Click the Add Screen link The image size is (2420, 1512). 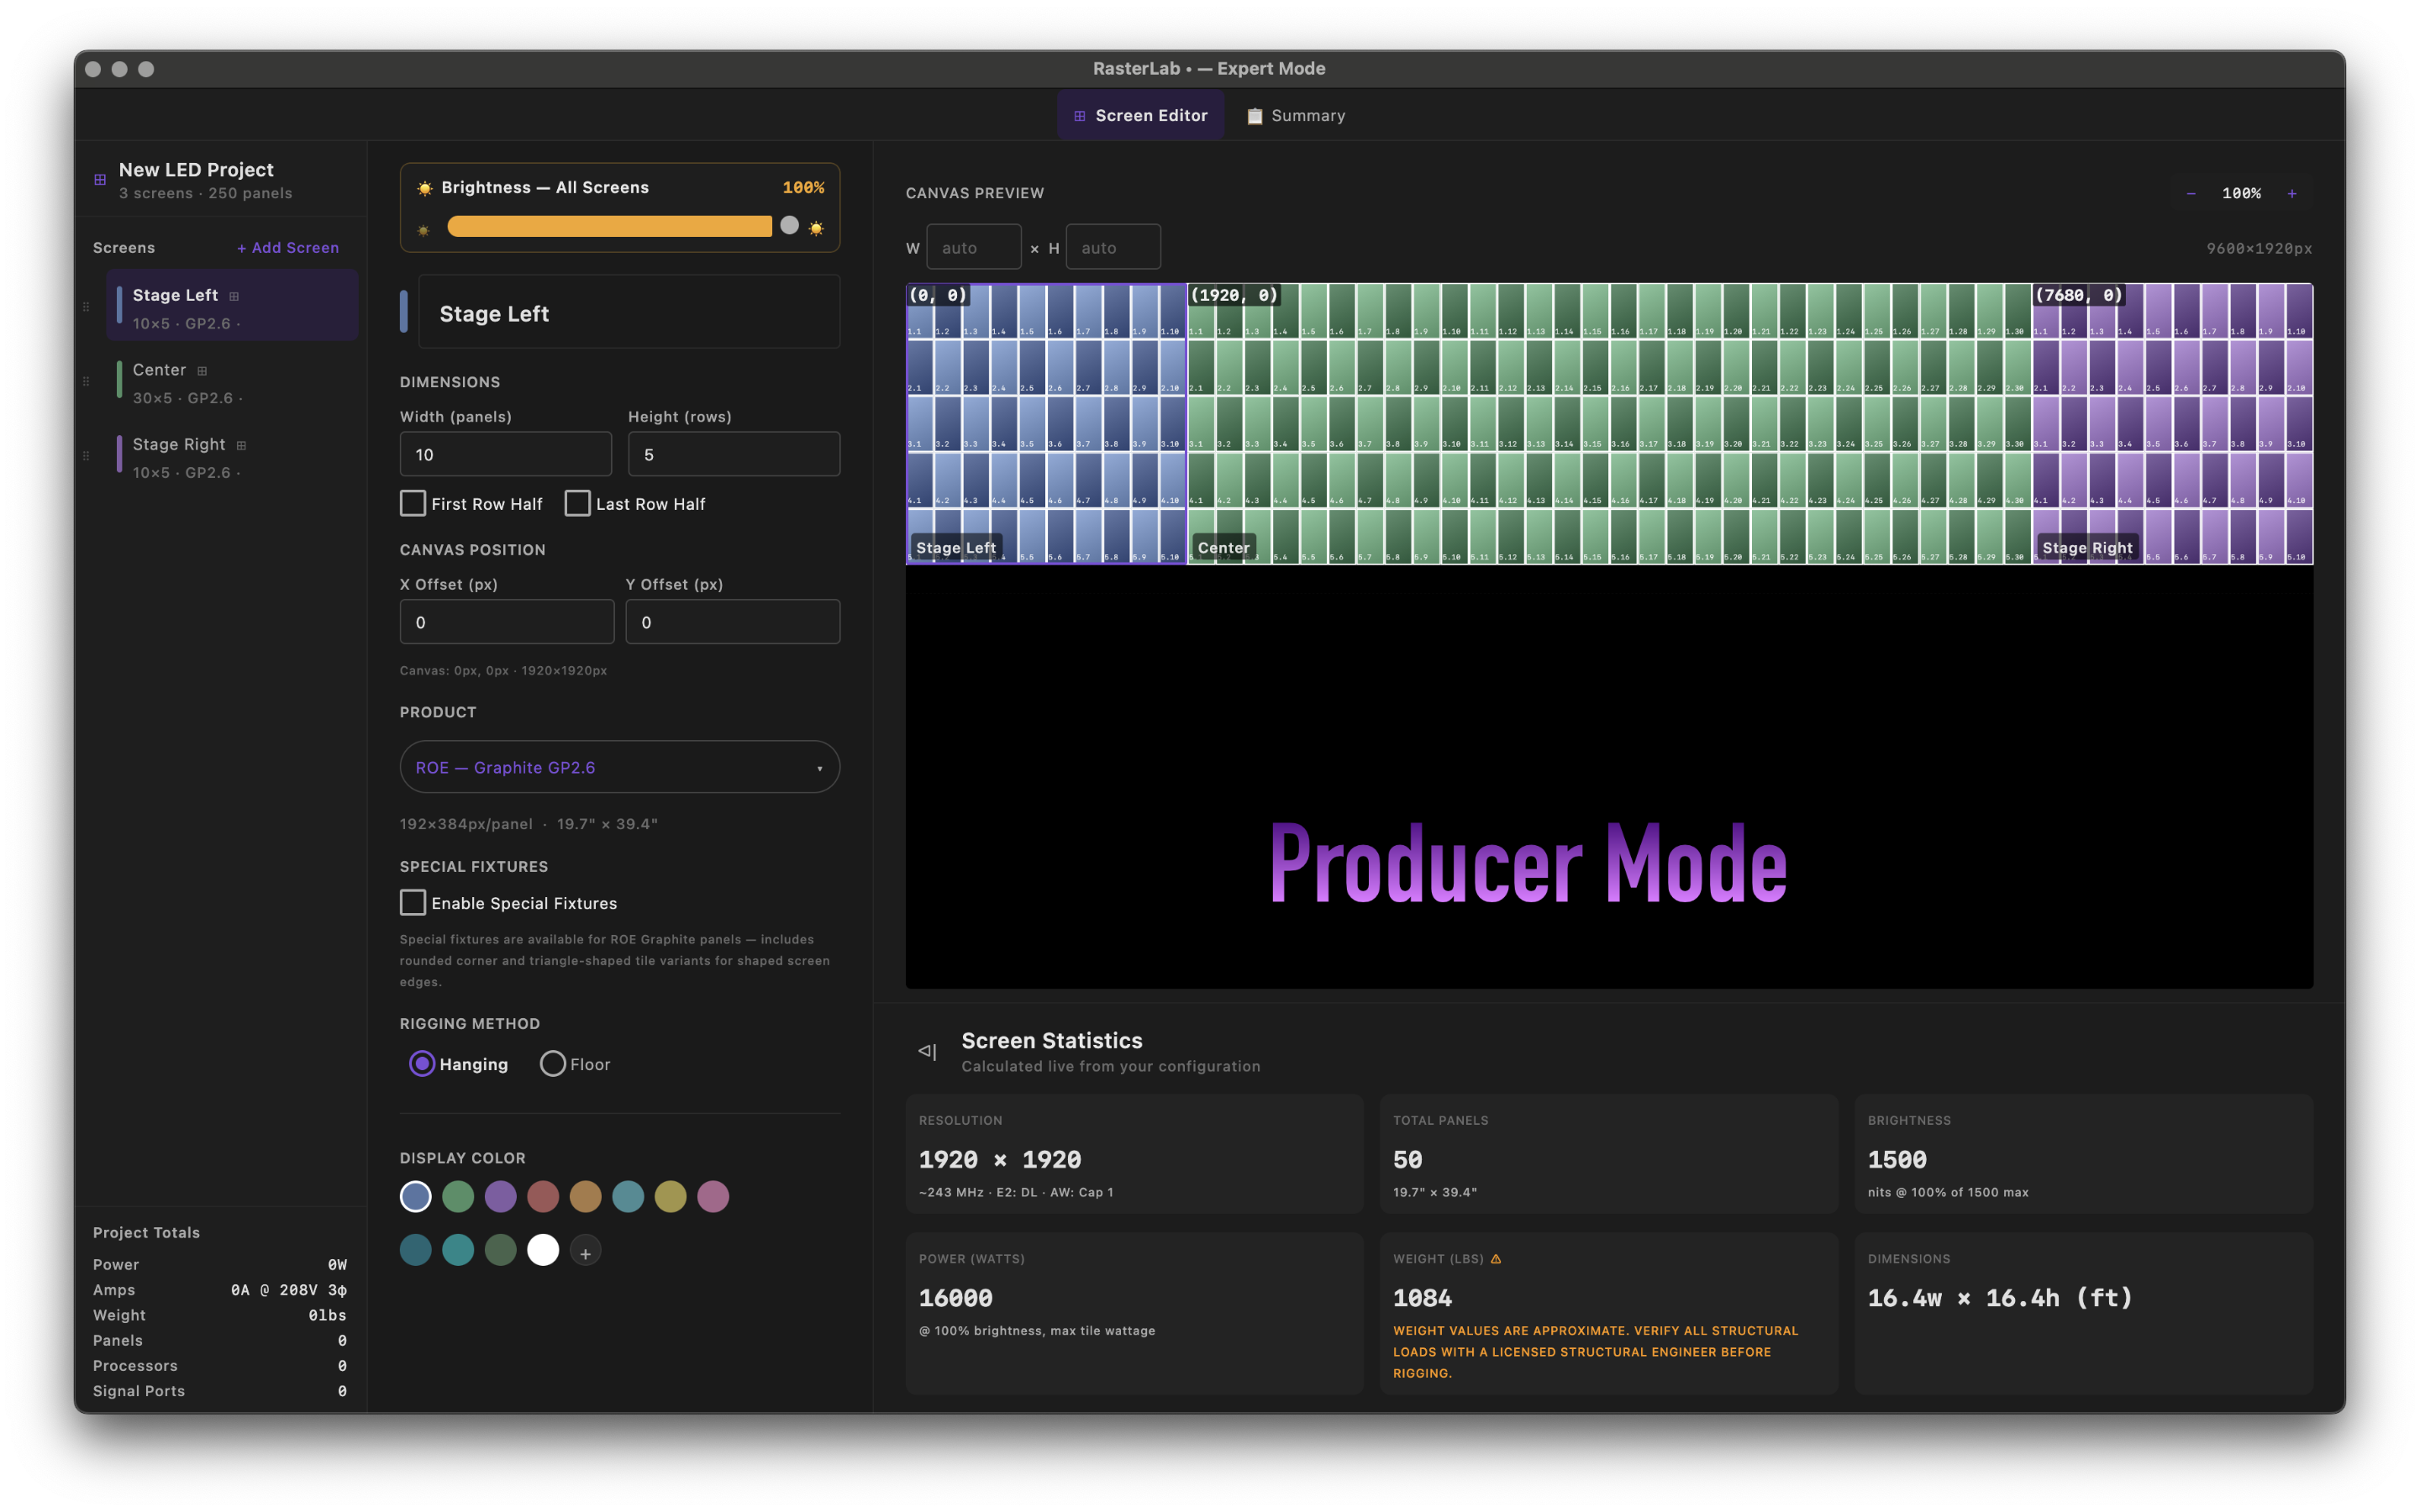pyautogui.click(x=288, y=248)
